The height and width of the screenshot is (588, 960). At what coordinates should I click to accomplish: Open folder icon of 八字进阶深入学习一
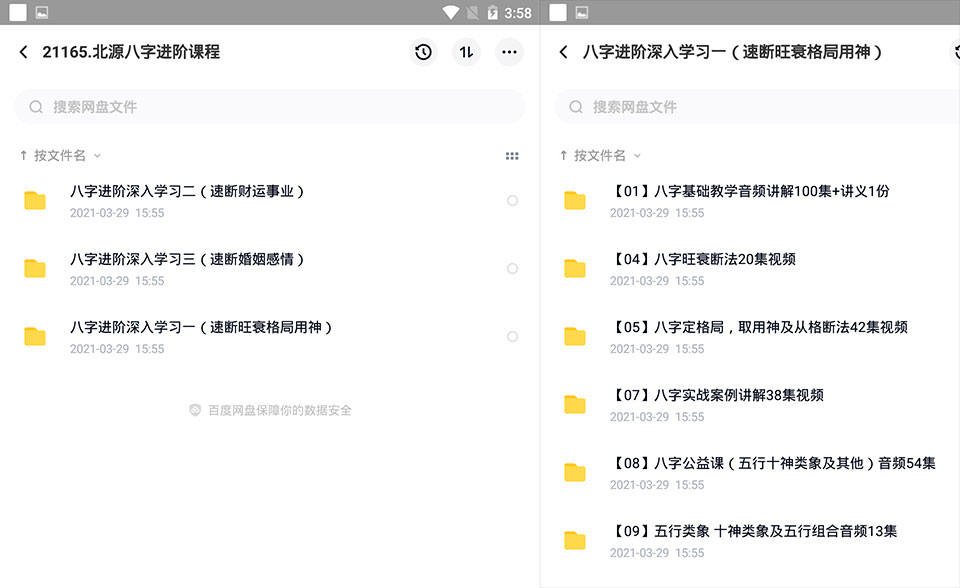coord(35,336)
